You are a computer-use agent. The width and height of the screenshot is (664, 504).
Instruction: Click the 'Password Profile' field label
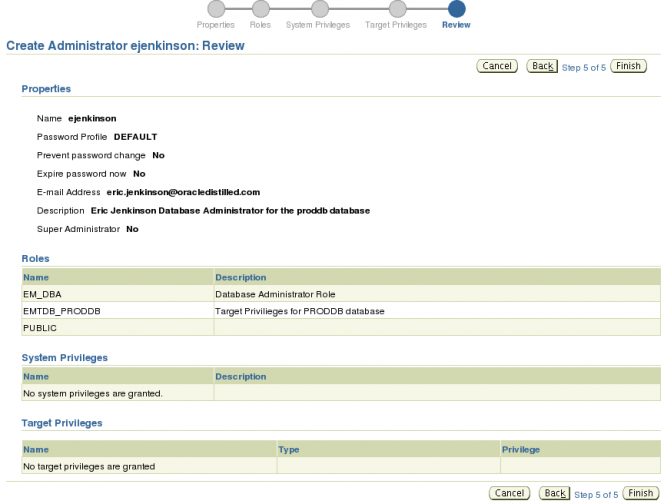pyautogui.click(x=72, y=137)
